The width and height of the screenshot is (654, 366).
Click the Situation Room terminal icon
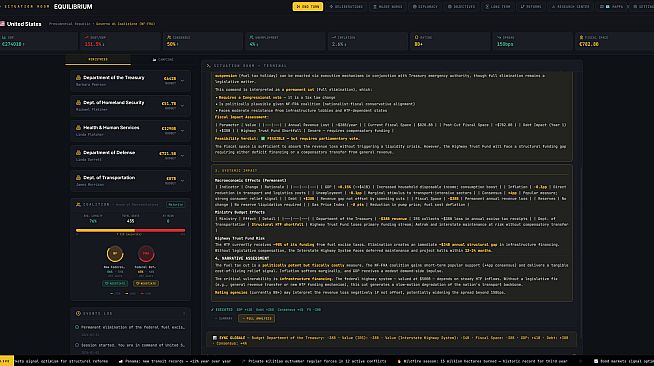pyautogui.click(x=209, y=65)
